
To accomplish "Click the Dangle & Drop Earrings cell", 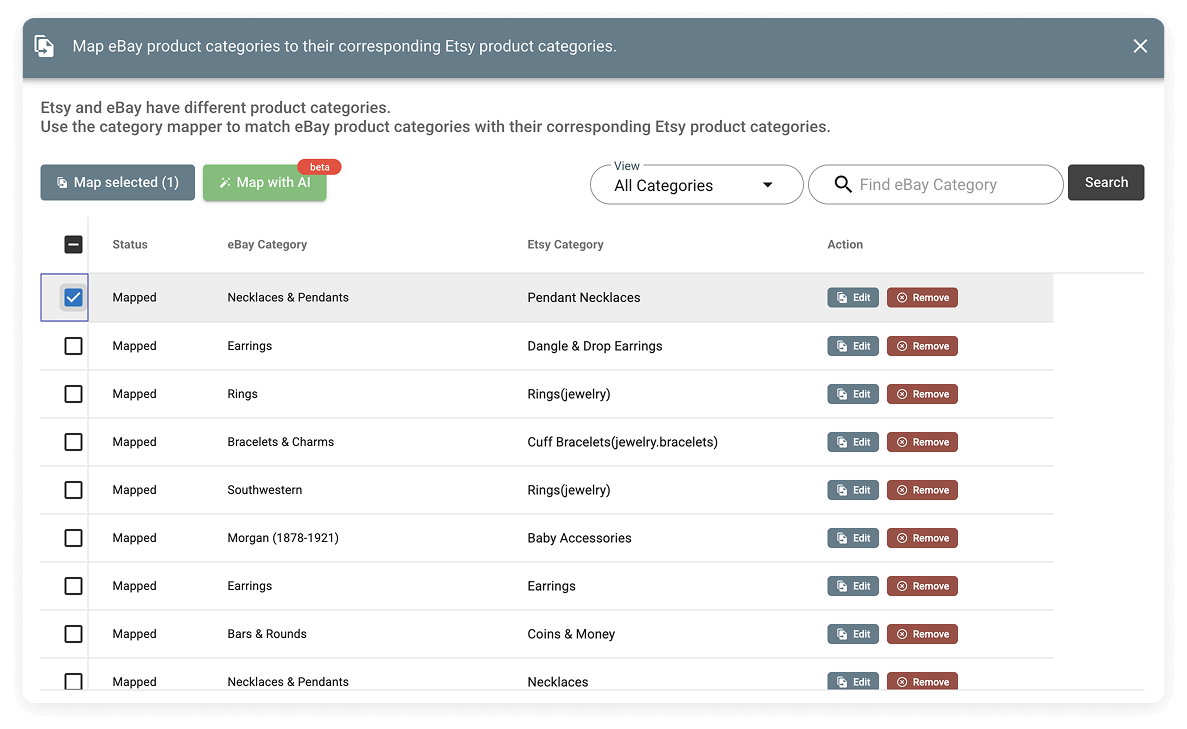I will 595,346.
